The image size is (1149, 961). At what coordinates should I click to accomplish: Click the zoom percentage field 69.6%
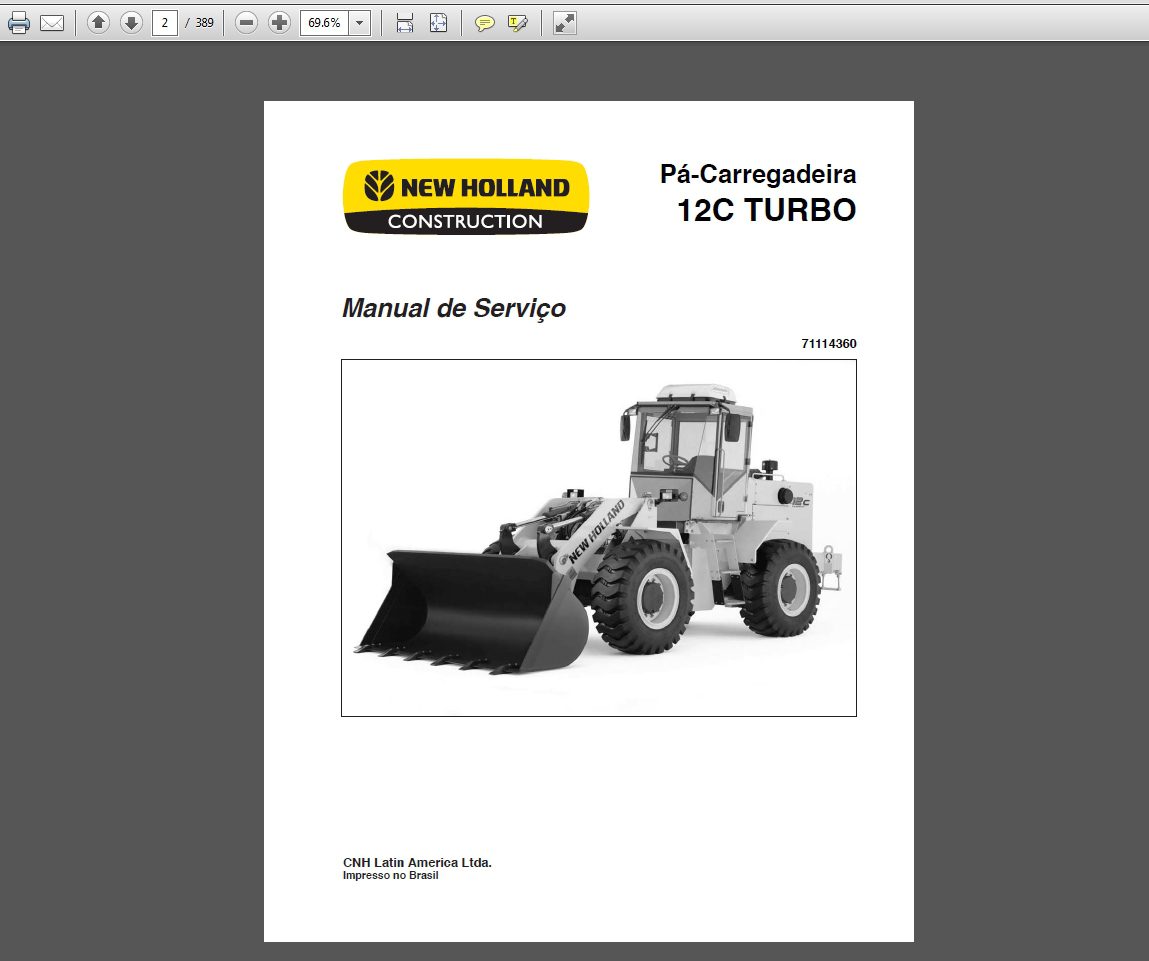pyautogui.click(x=325, y=23)
